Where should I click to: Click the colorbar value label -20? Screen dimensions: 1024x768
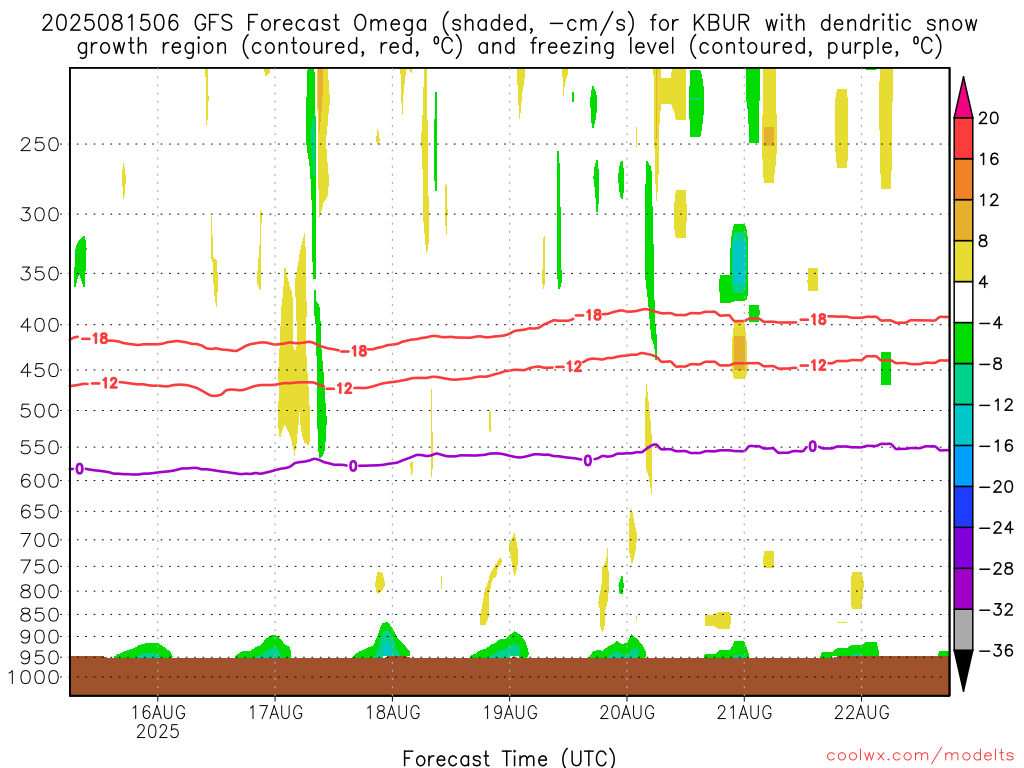[x=996, y=487]
